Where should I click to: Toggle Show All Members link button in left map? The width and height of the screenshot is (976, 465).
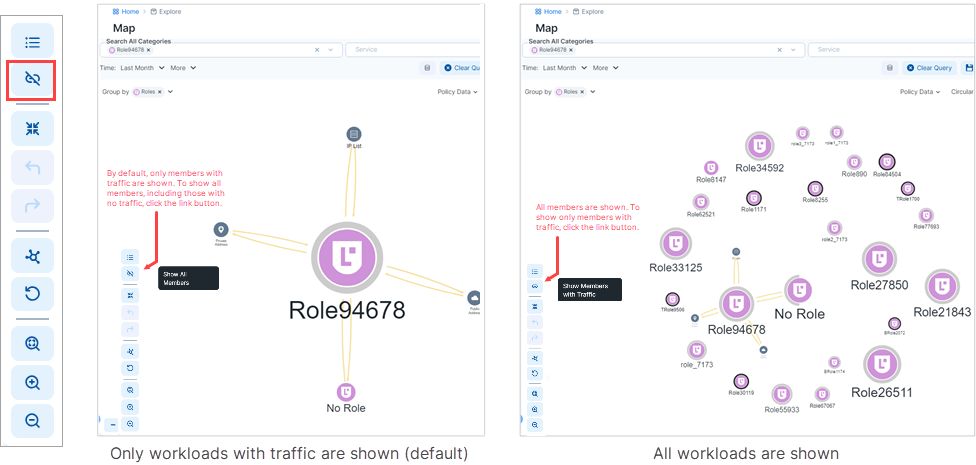click(x=130, y=273)
